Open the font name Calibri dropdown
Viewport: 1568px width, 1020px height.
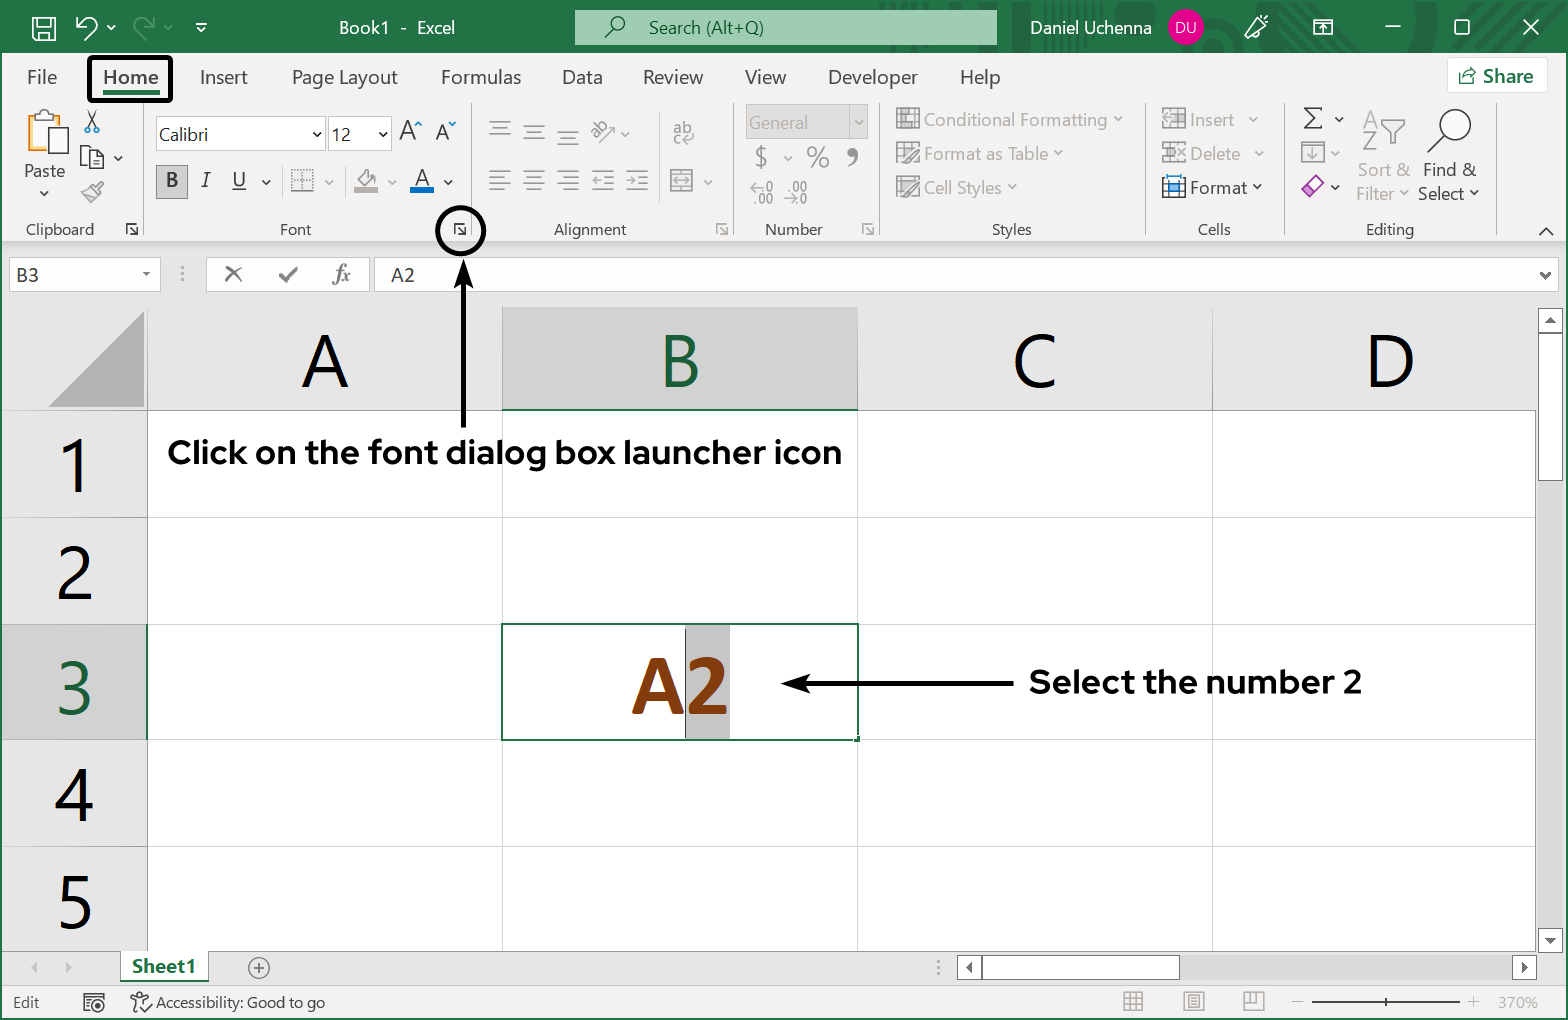click(316, 134)
